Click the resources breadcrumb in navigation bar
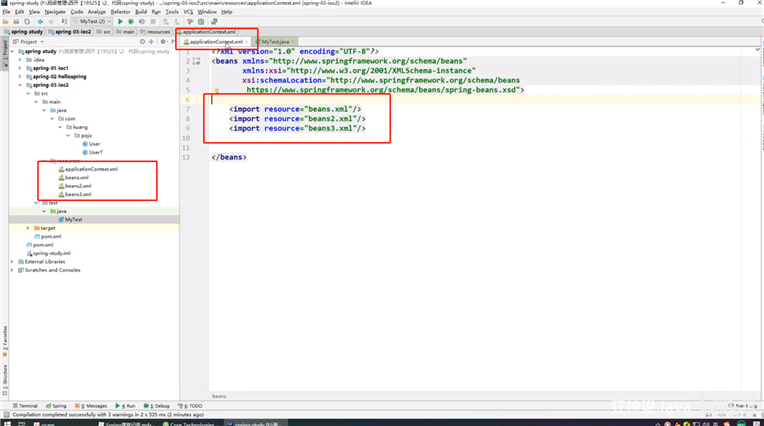The width and height of the screenshot is (764, 426). click(x=155, y=32)
